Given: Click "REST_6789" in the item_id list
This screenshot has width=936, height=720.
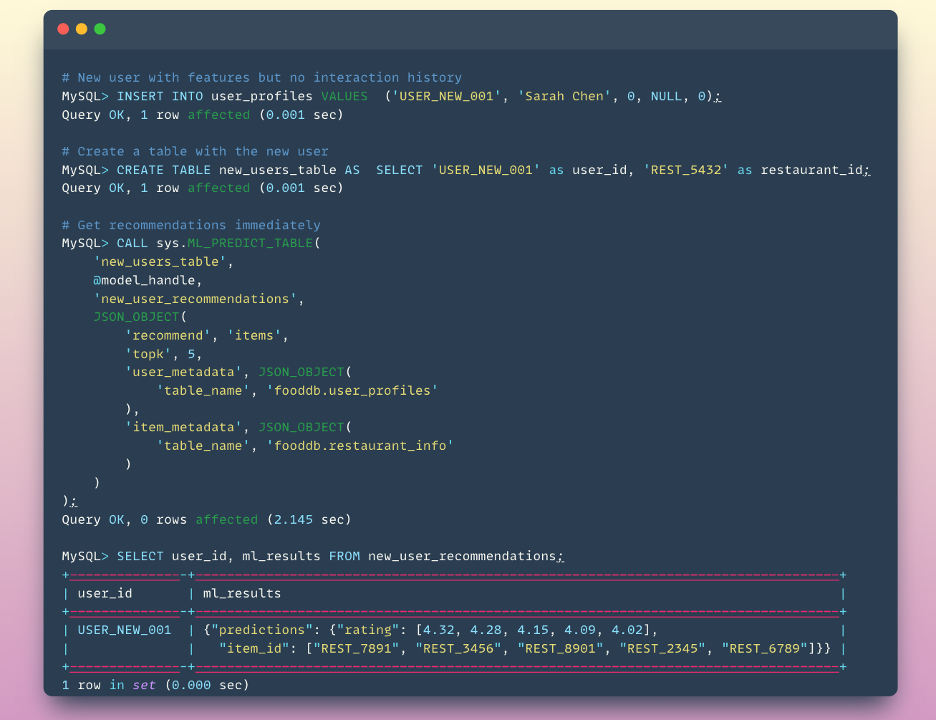Looking at the screenshot, I should 765,648.
